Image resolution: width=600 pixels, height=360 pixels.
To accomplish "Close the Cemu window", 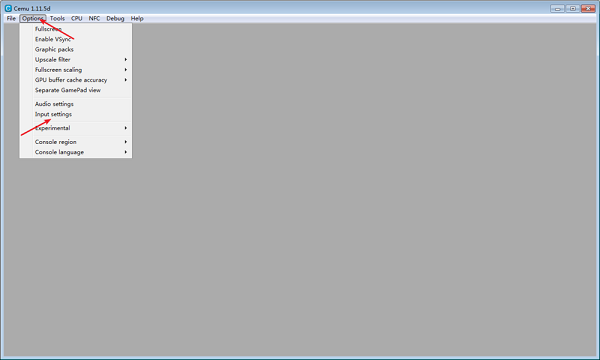I will [588, 8].
